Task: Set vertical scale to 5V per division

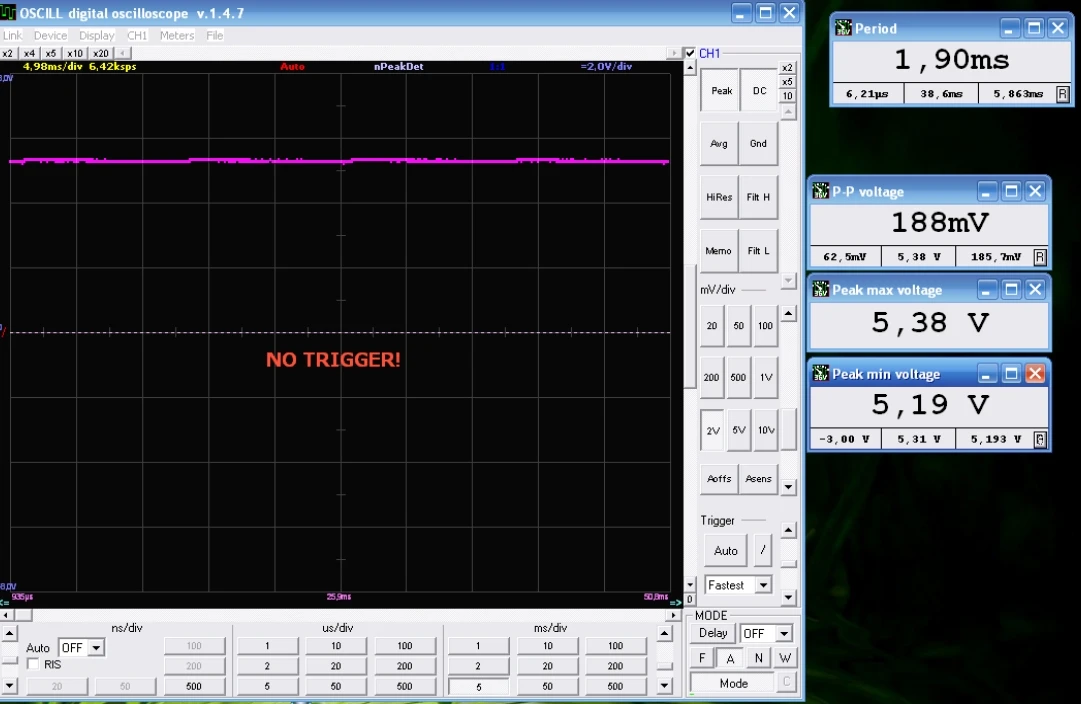Action: 738,431
